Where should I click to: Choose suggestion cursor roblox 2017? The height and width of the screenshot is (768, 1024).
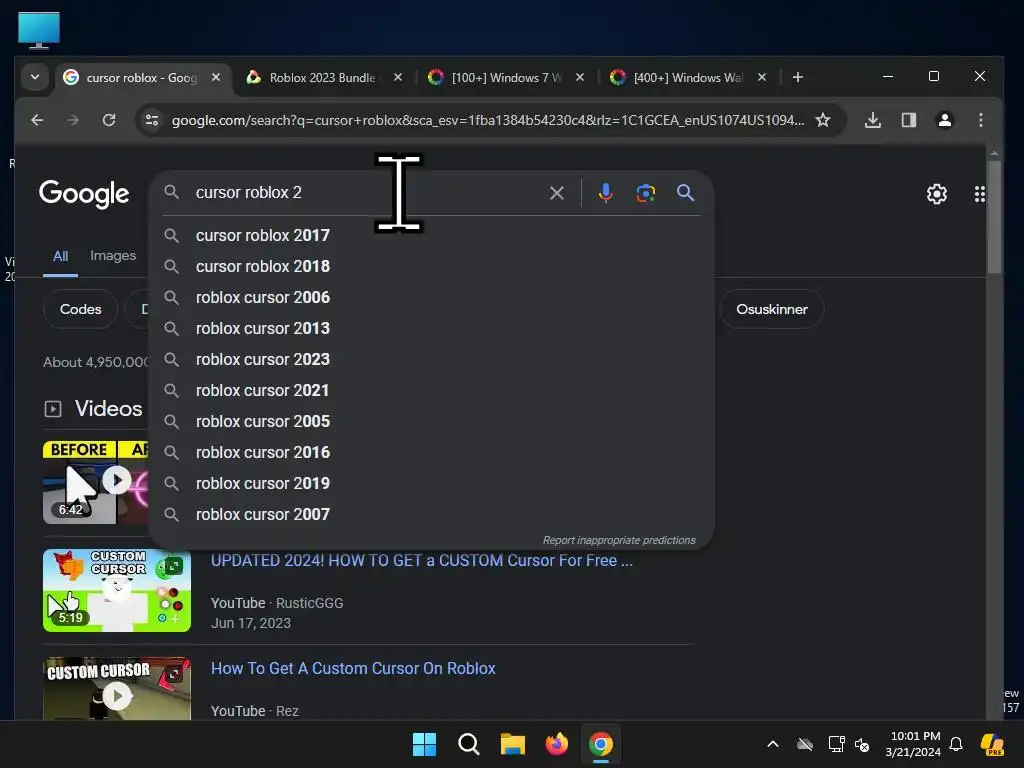pyautogui.click(x=431, y=235)
